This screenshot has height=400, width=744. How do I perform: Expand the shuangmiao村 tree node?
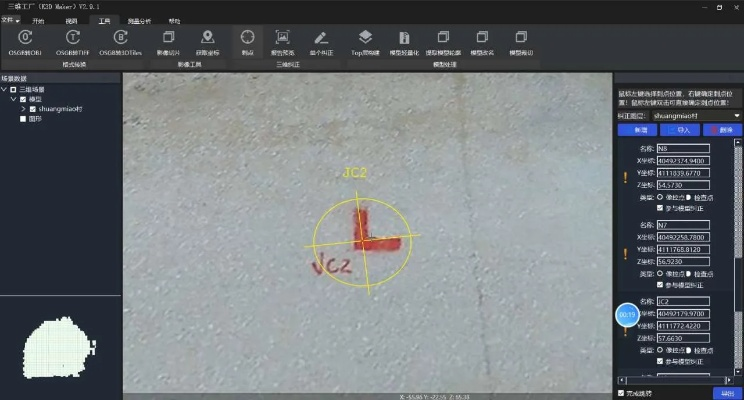24,109
